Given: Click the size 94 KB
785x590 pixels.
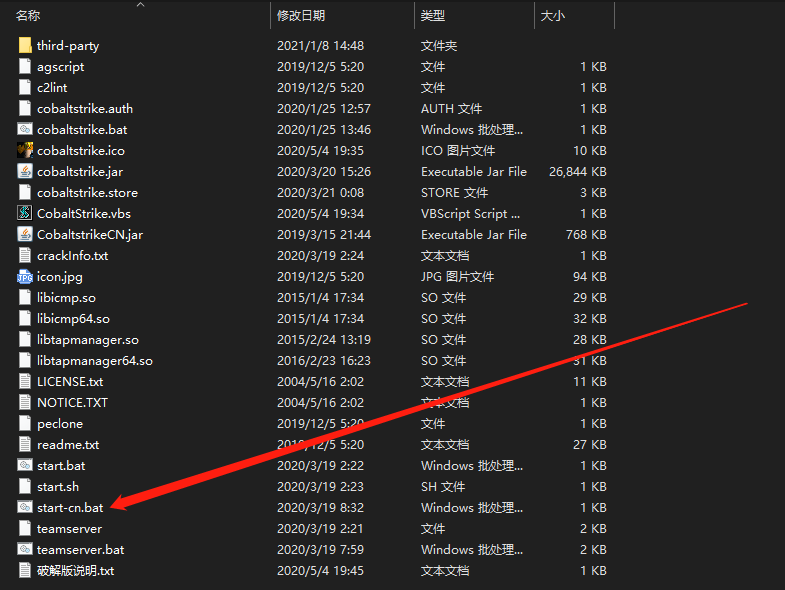Looking at the screenshot, I should (x=590, y=276).
